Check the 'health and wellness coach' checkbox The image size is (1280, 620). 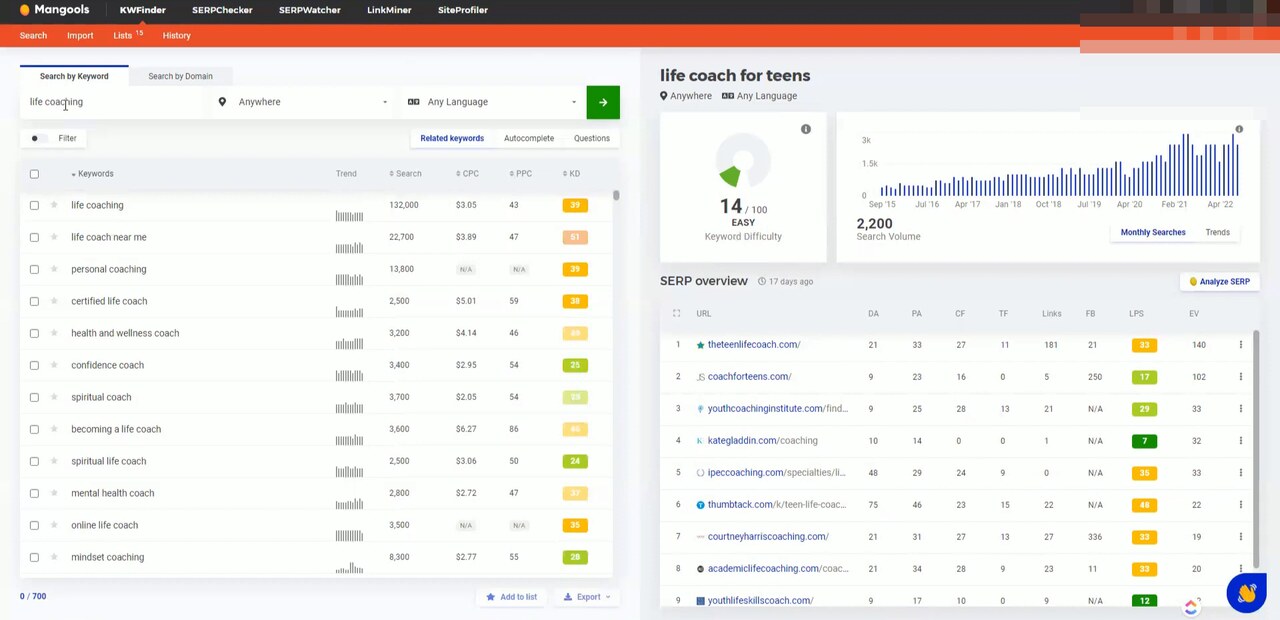pyautogui.click(x=34, y=333)
